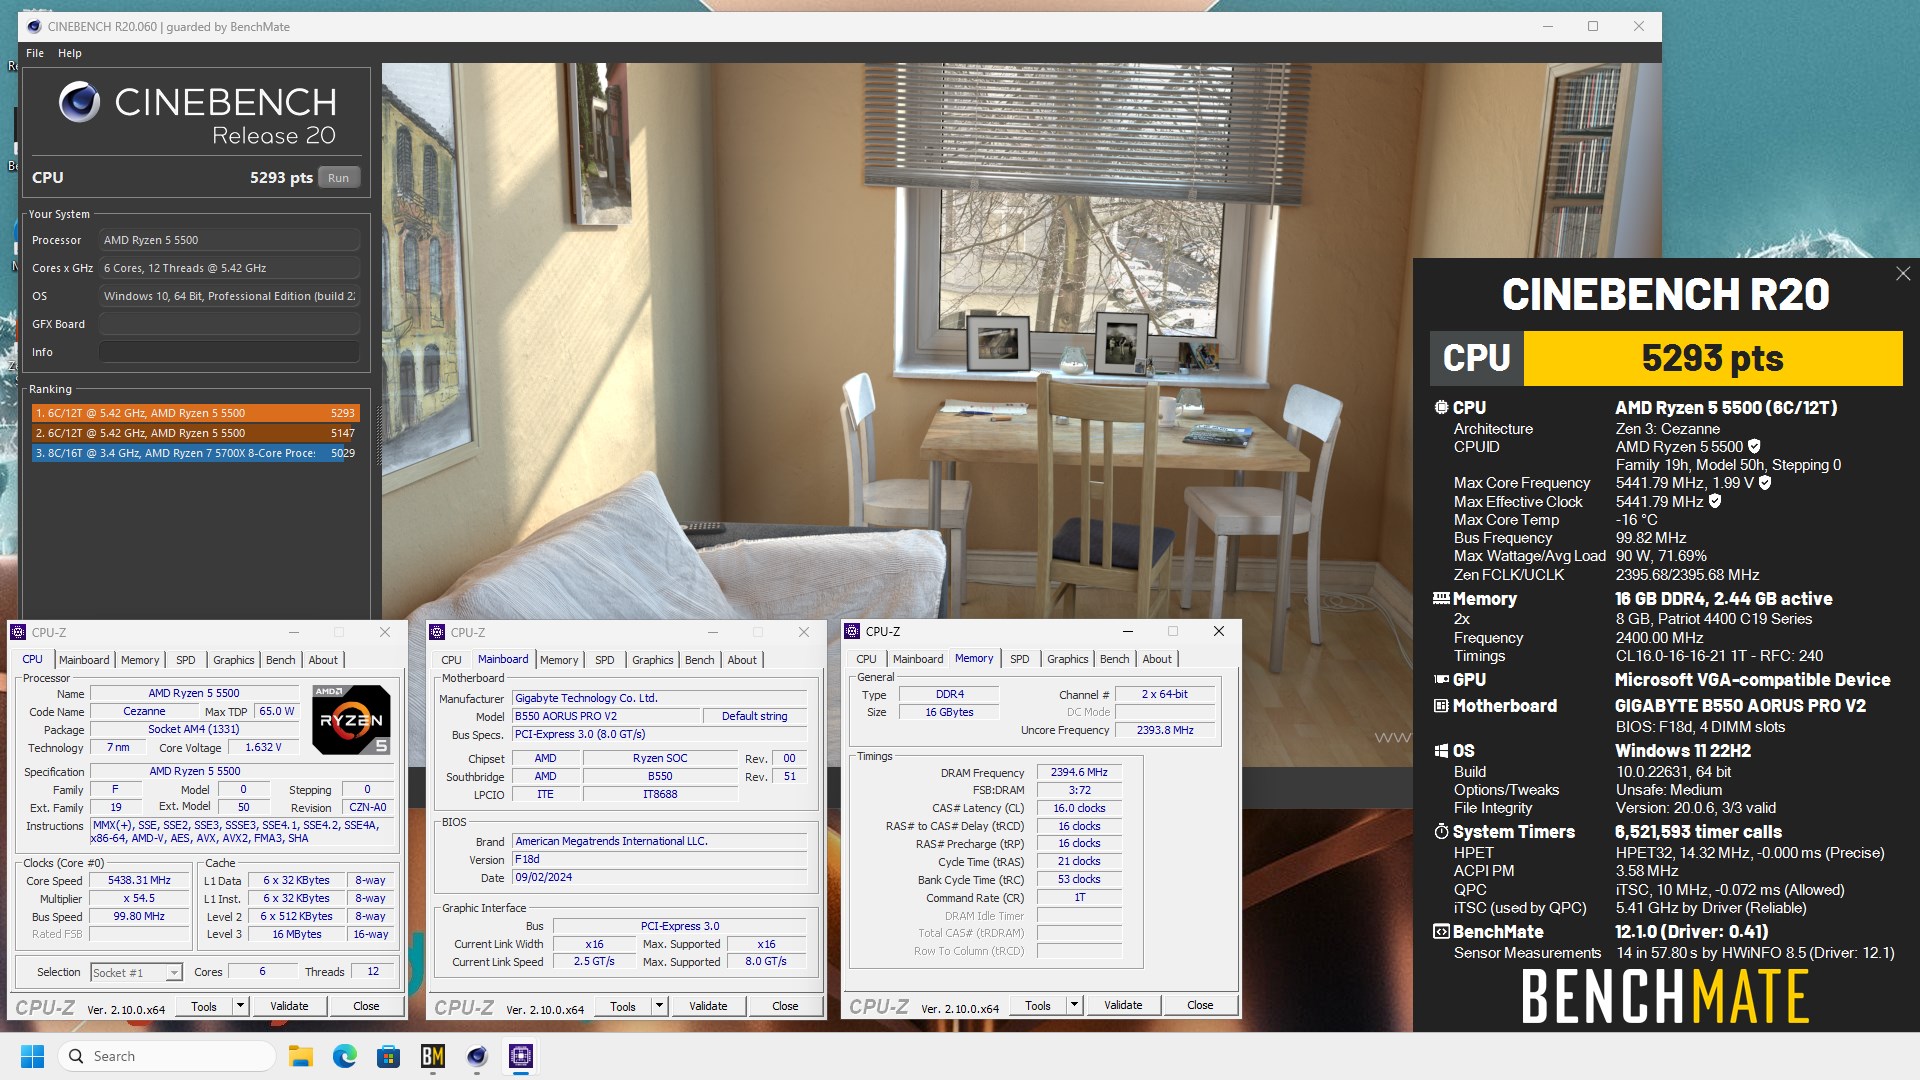Minimize the CPU-Z Memory window
Screen dimensions: 1920x1080
pyautogui.click(x=1127, y=631)
